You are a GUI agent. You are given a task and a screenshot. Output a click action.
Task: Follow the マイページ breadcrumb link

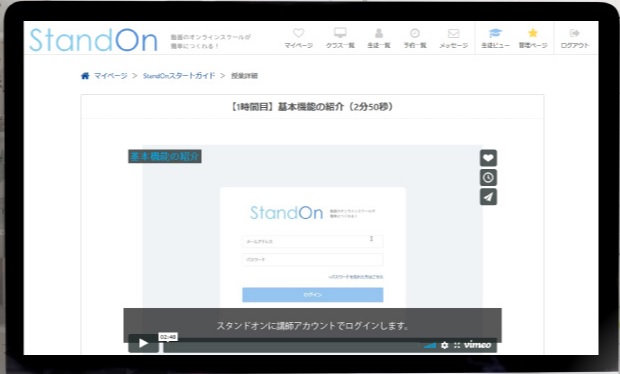(x=110, y=76)
